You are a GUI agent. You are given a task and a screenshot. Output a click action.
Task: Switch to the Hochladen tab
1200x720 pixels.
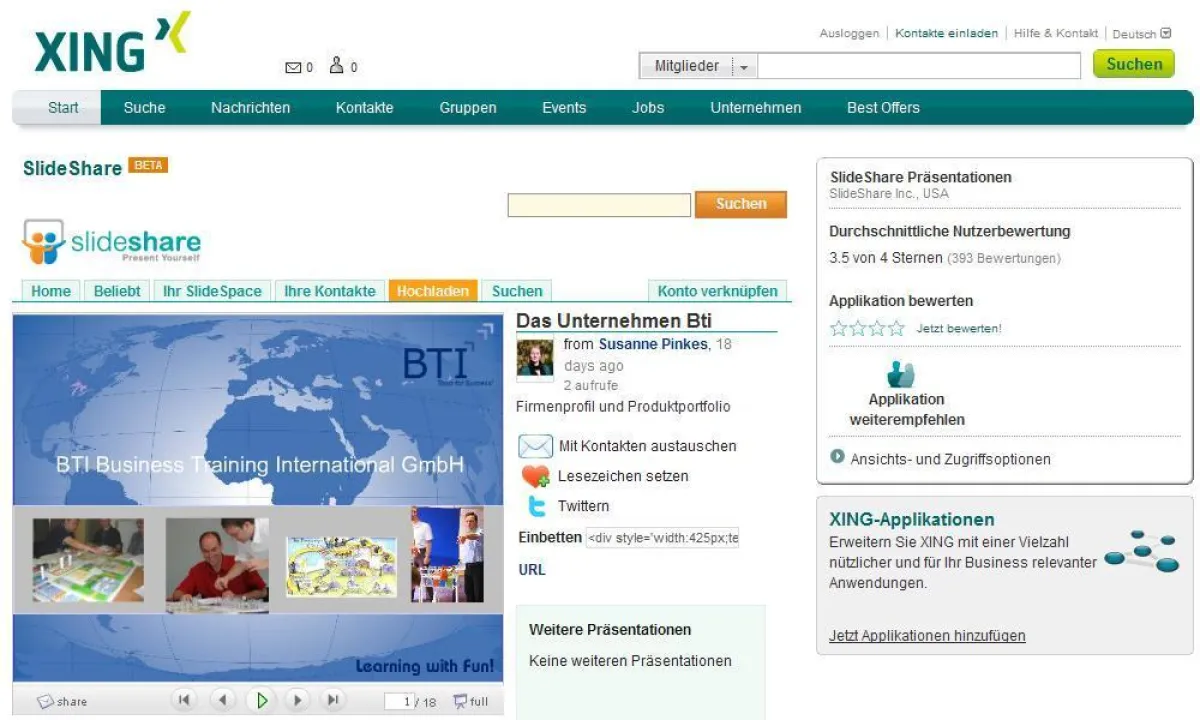point(432,291)
